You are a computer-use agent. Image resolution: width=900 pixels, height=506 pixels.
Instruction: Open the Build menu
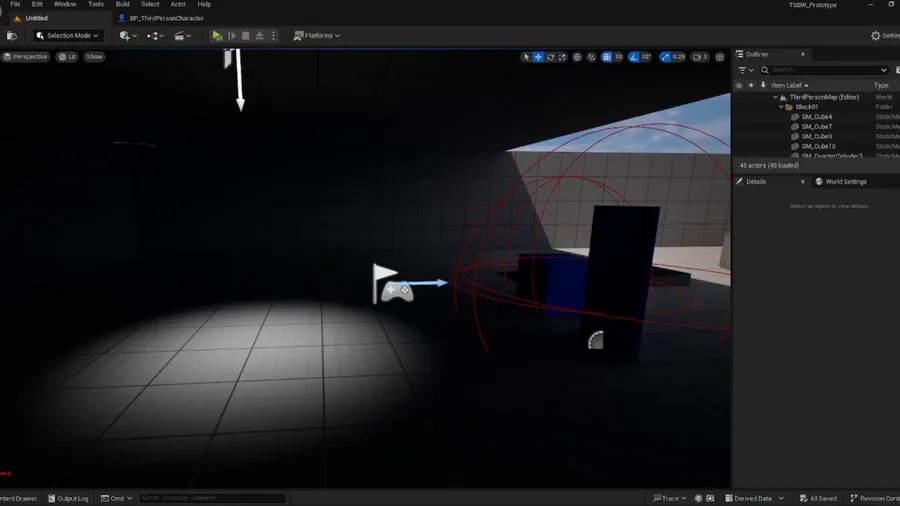pyautogui.click(x=122, y=4)
